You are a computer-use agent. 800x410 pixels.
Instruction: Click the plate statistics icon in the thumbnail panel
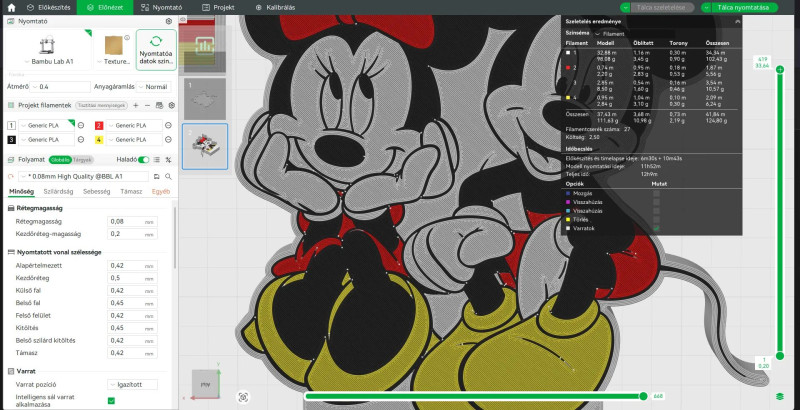[204, 47]
